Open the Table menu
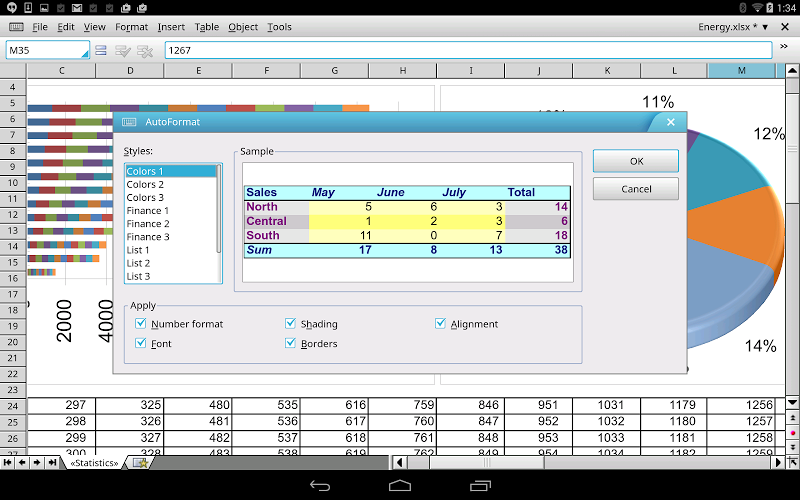Image resolution: width=800 pixels, height=500 pixels. tap(207, 27)
